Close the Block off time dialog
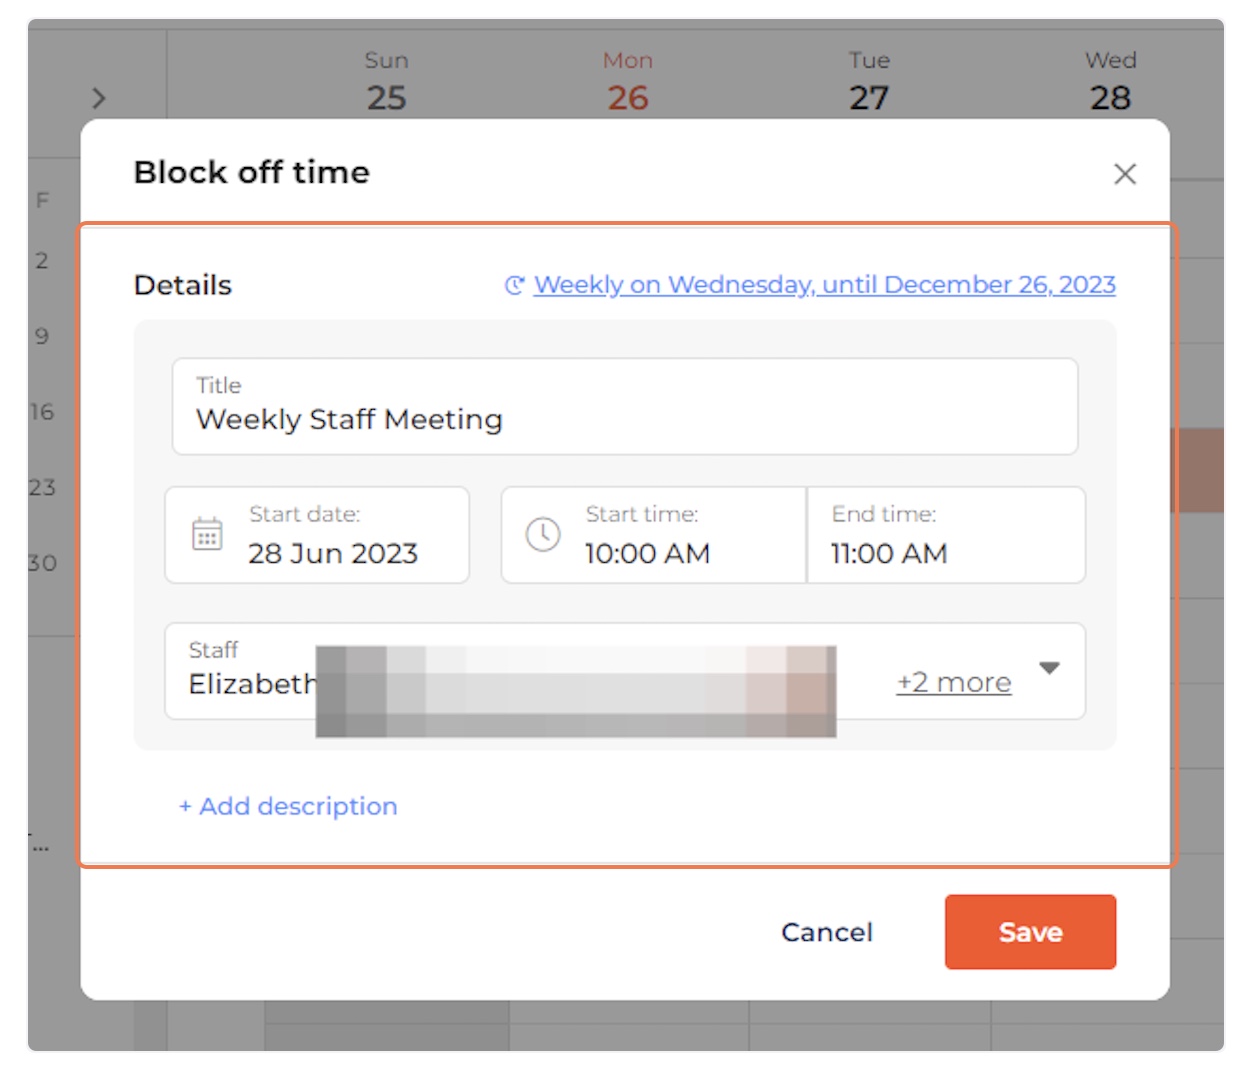The image size is (1246, 1068). (x=1125, y=174)
